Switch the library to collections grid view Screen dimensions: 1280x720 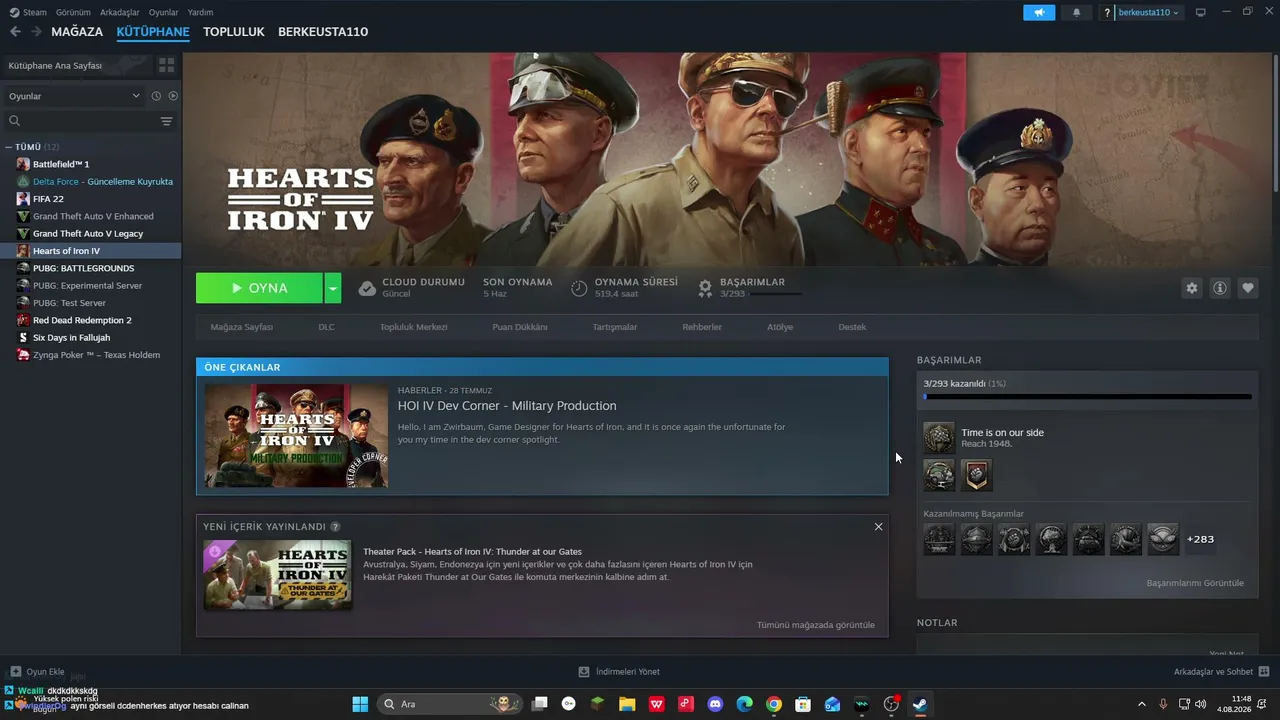(166, 65)
